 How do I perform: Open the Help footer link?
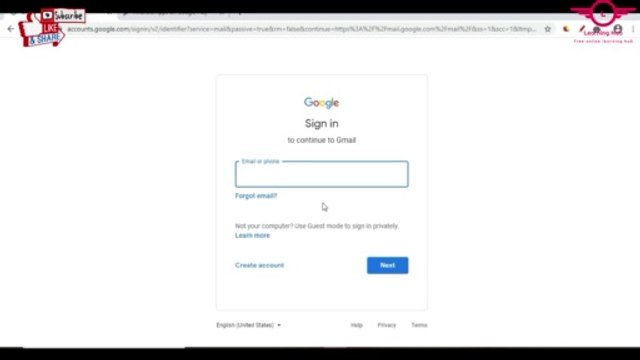(x=356, y=325)
